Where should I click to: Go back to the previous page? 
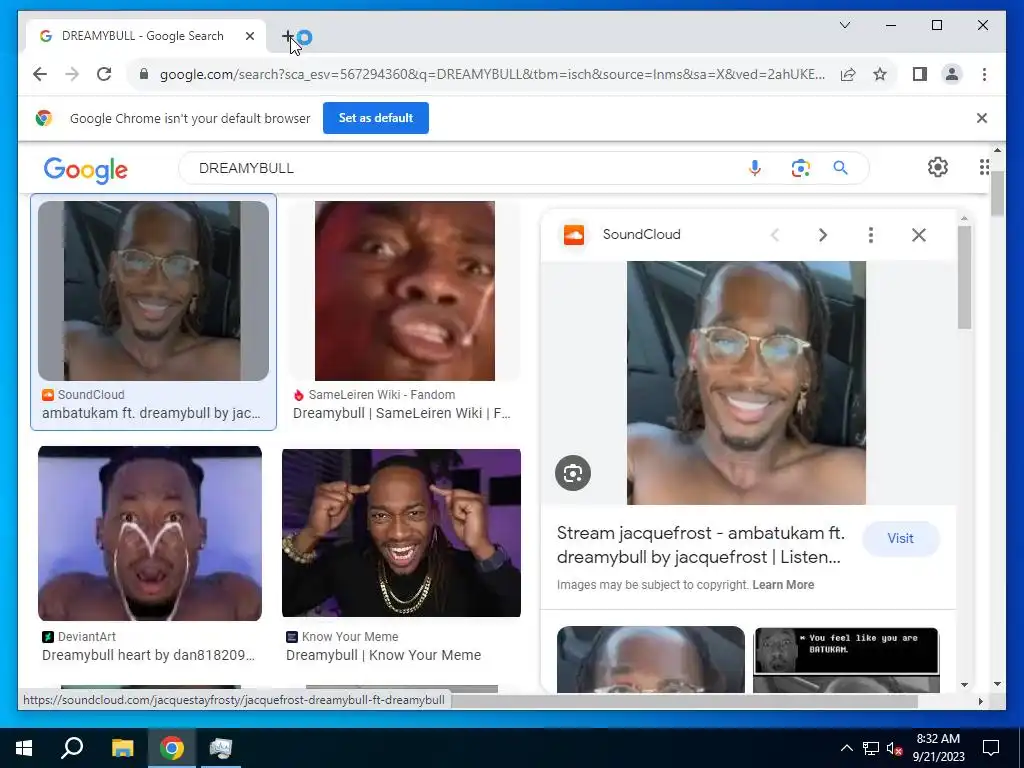[x=40, y=74]
